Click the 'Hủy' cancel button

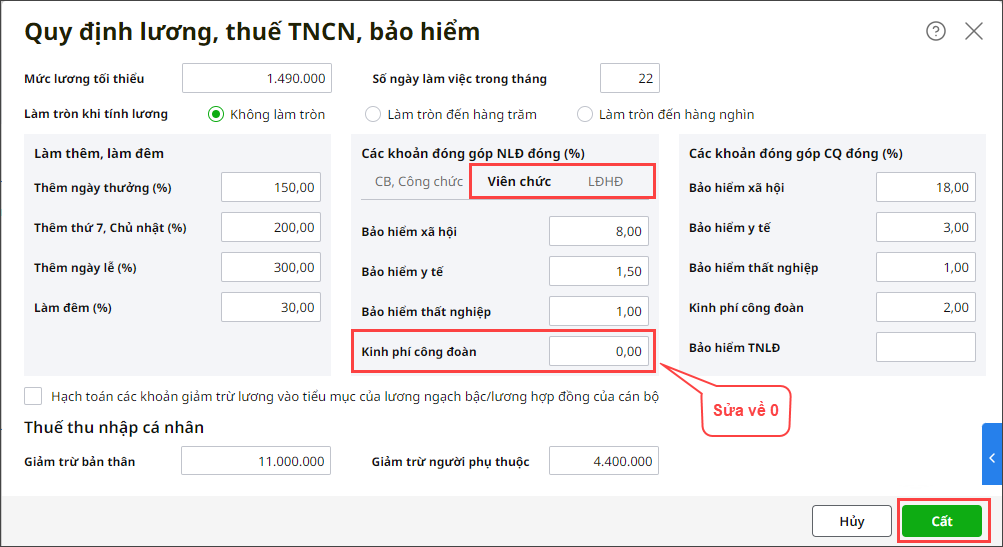(x=851, y=521)
